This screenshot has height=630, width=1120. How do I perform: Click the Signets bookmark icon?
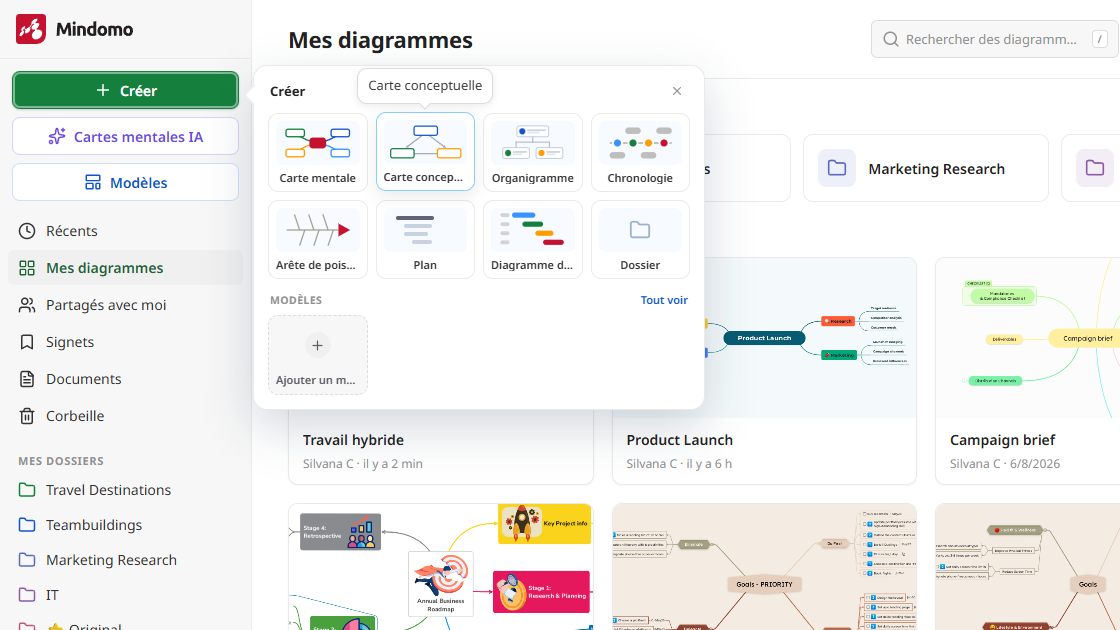(x=27, y=342)
